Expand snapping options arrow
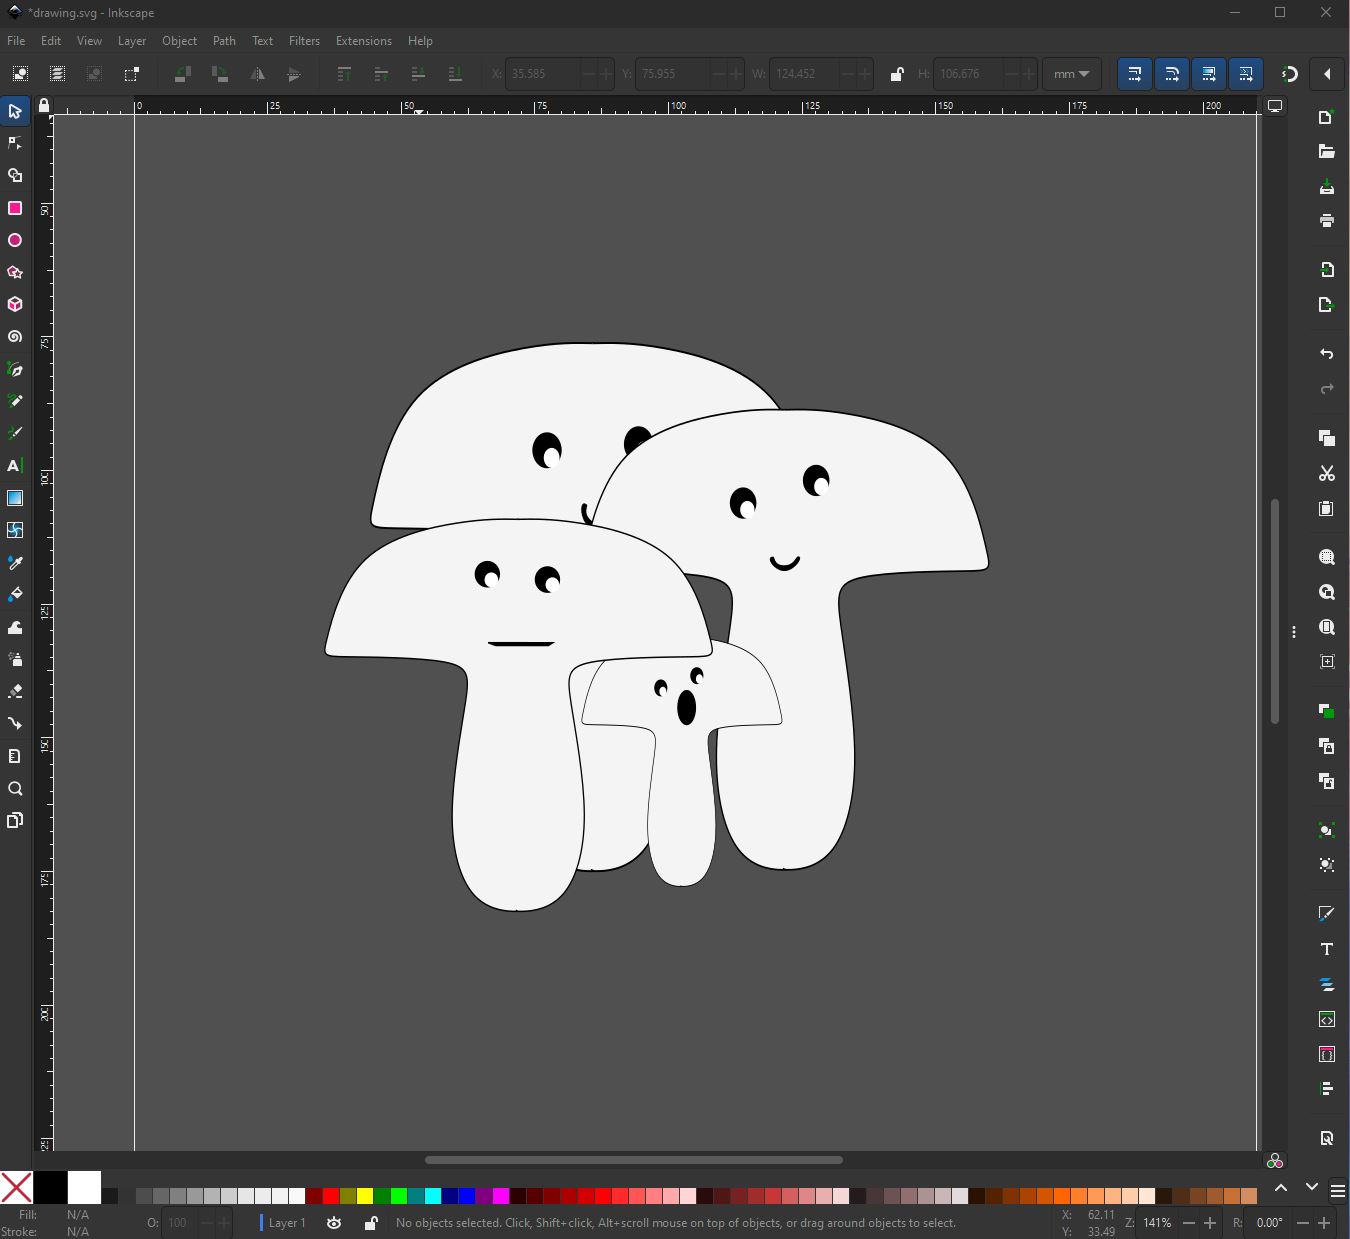 click(1327, 74)
